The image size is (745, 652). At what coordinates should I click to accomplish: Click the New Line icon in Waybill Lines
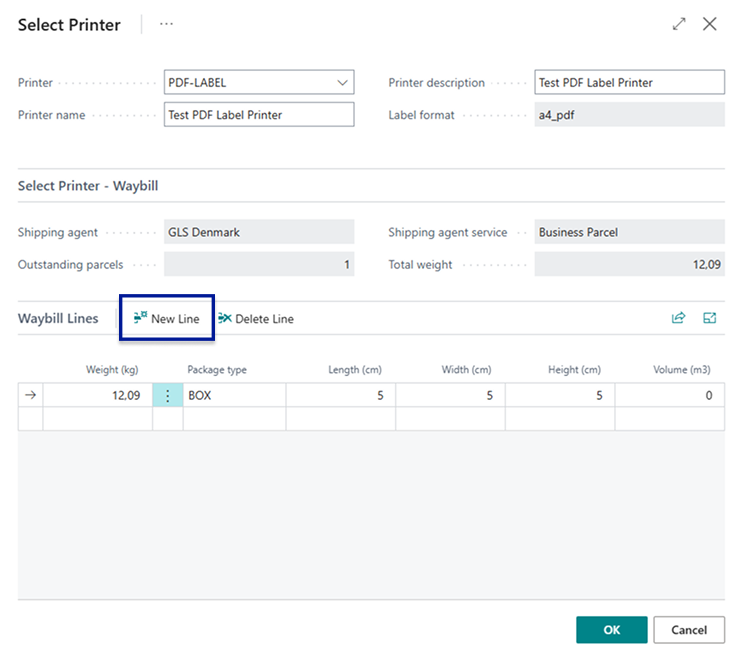click(x=140, y=318)
